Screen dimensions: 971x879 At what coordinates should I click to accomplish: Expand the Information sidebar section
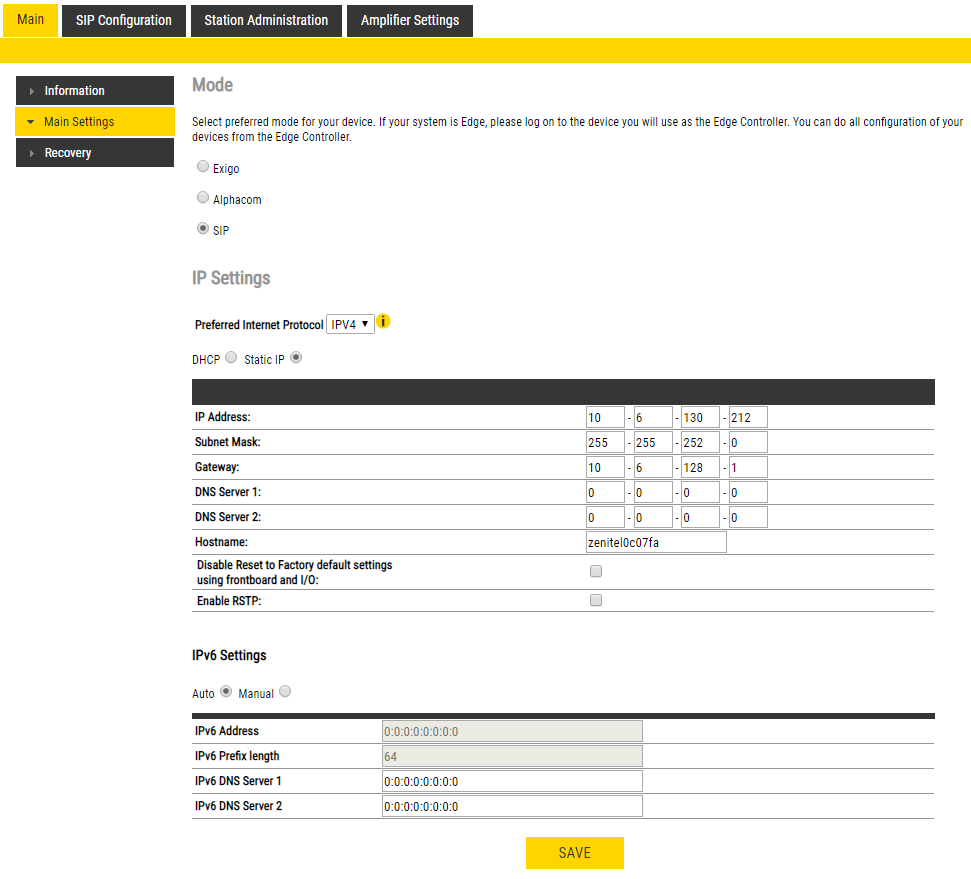[95, 91]
